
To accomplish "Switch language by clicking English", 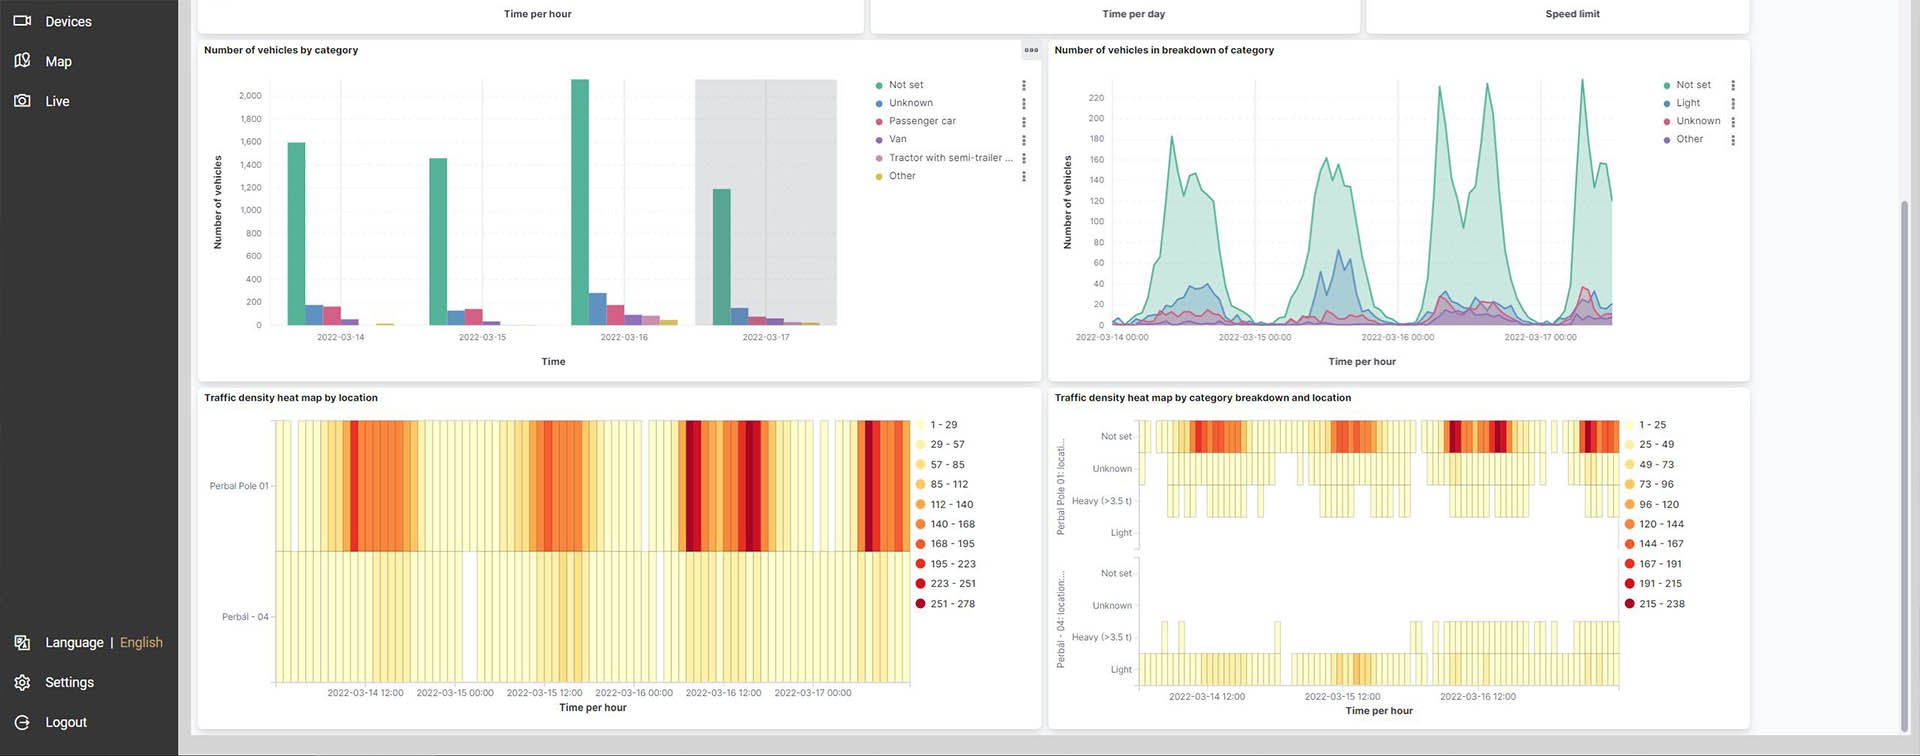I will 141,642.
